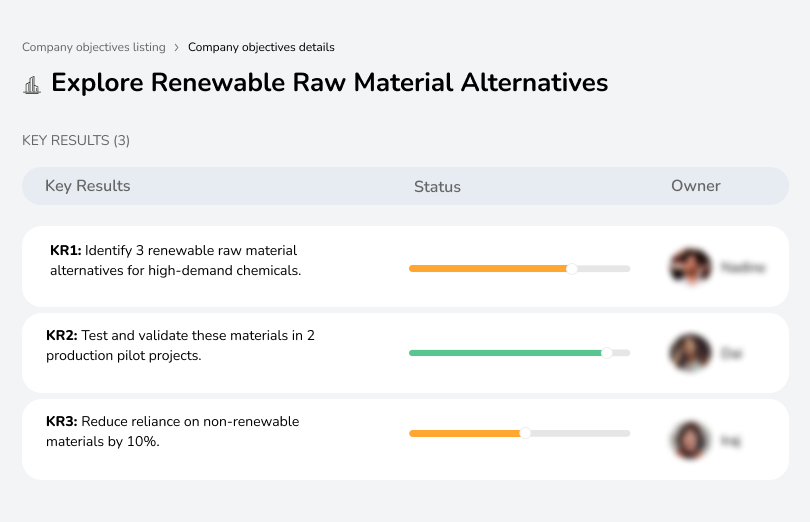This screenshot has height=522, width=810.
Task: Click the blurred owner name in KR3 row
Action: point(730,441)
